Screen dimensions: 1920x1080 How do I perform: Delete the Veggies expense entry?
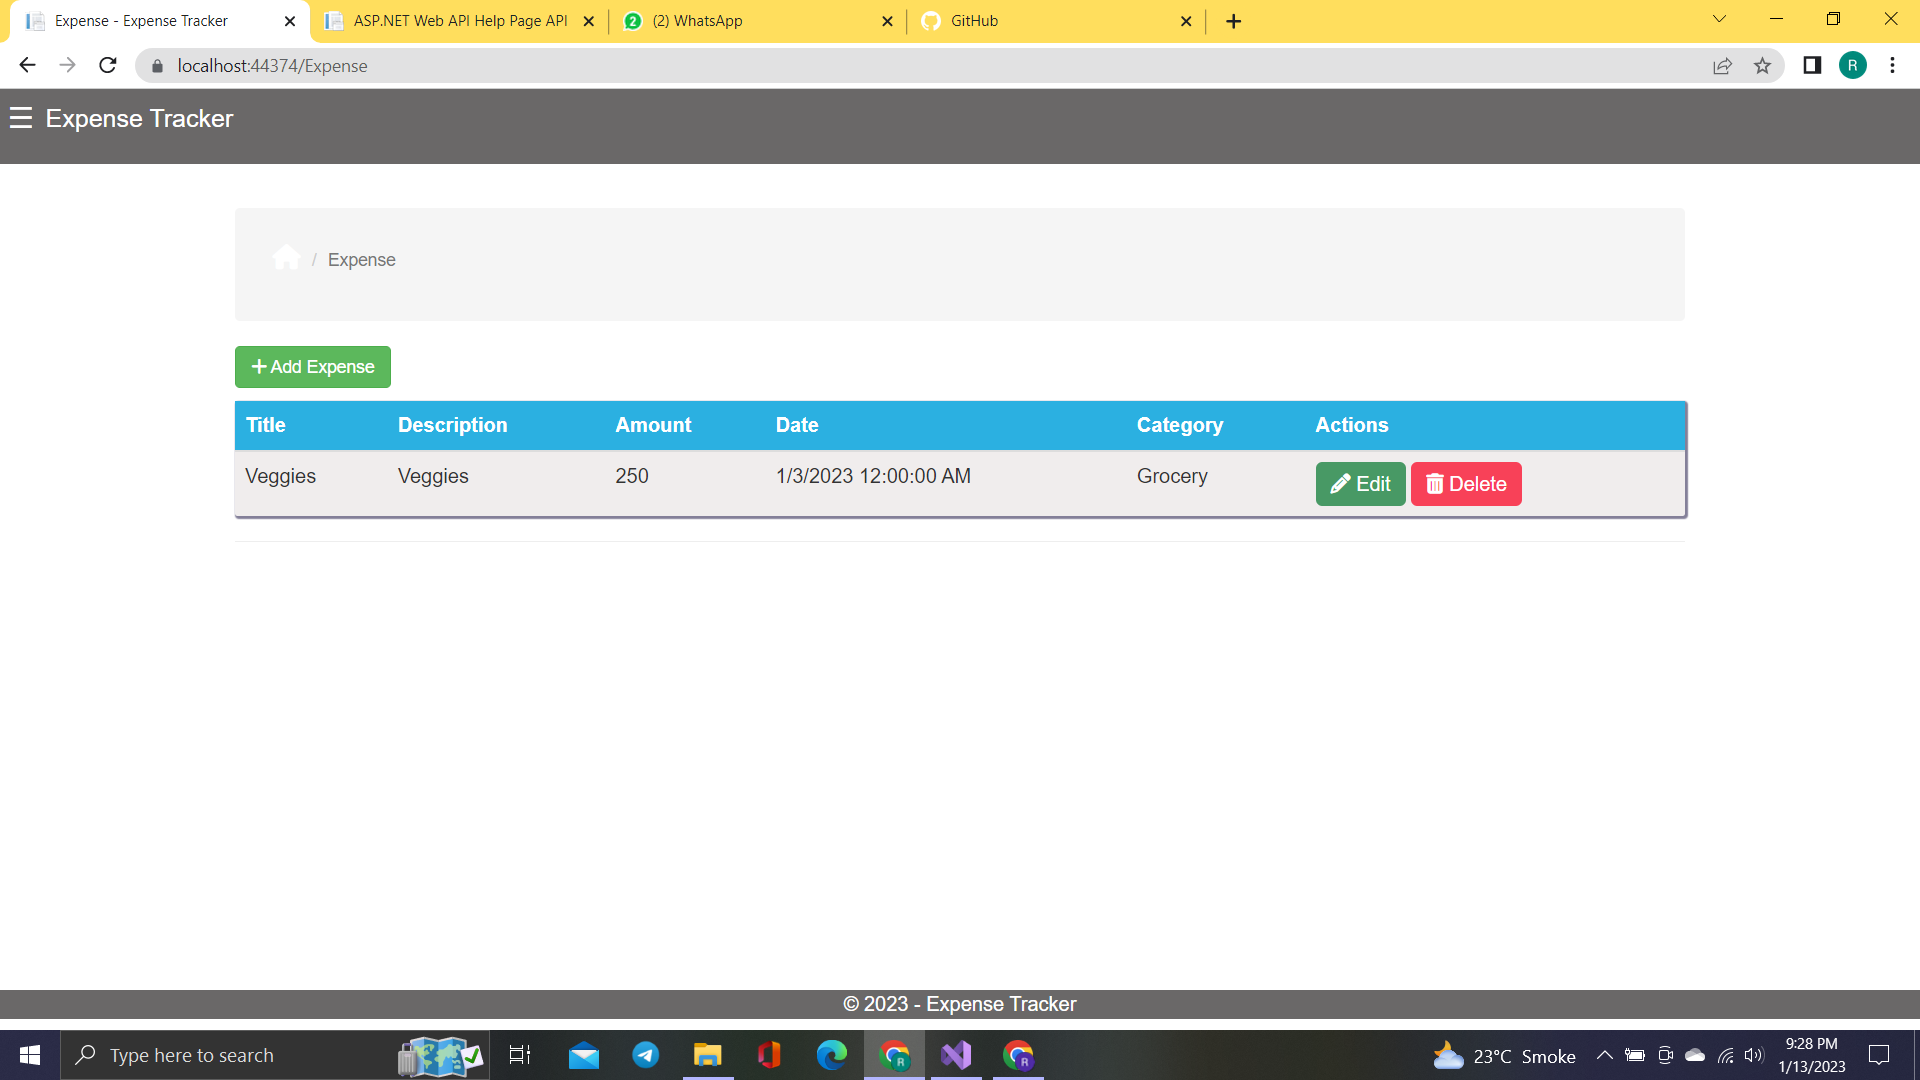point(1466,483)
